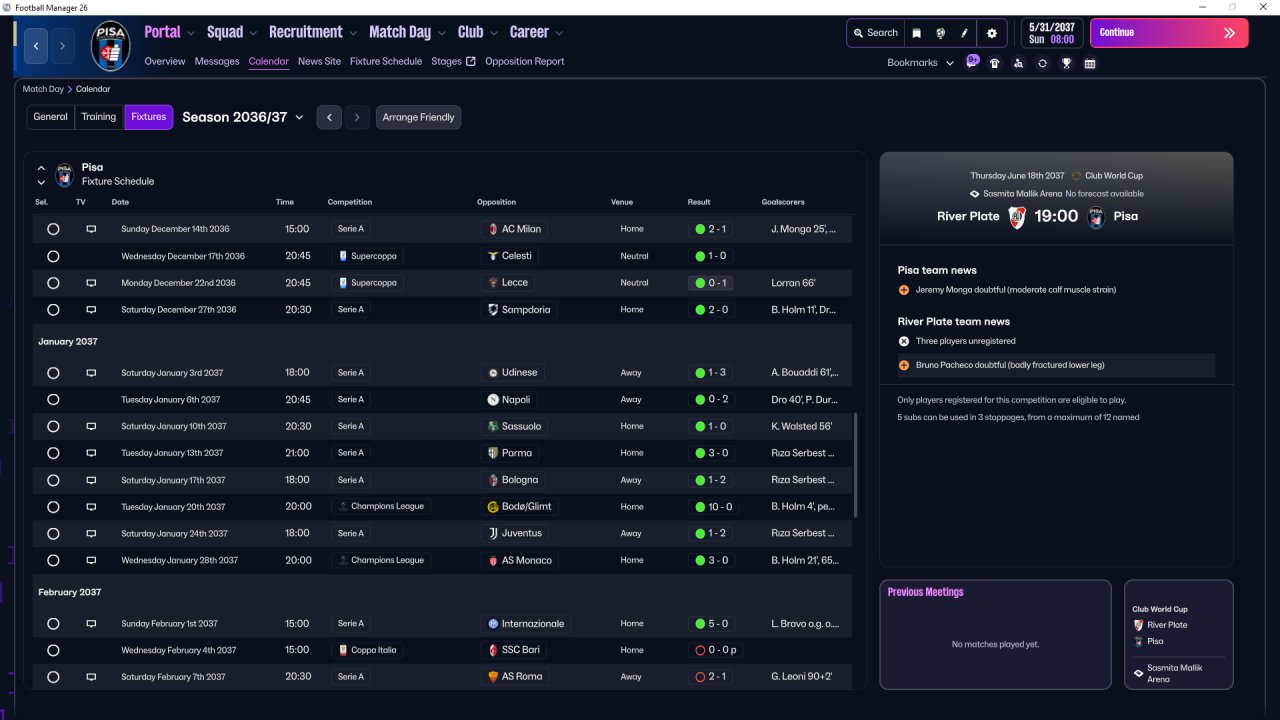The image size is (1280, 720).
Task: Click the Pisa crest in match preview
Action: pyautogui.click(x=1096, y=217)
